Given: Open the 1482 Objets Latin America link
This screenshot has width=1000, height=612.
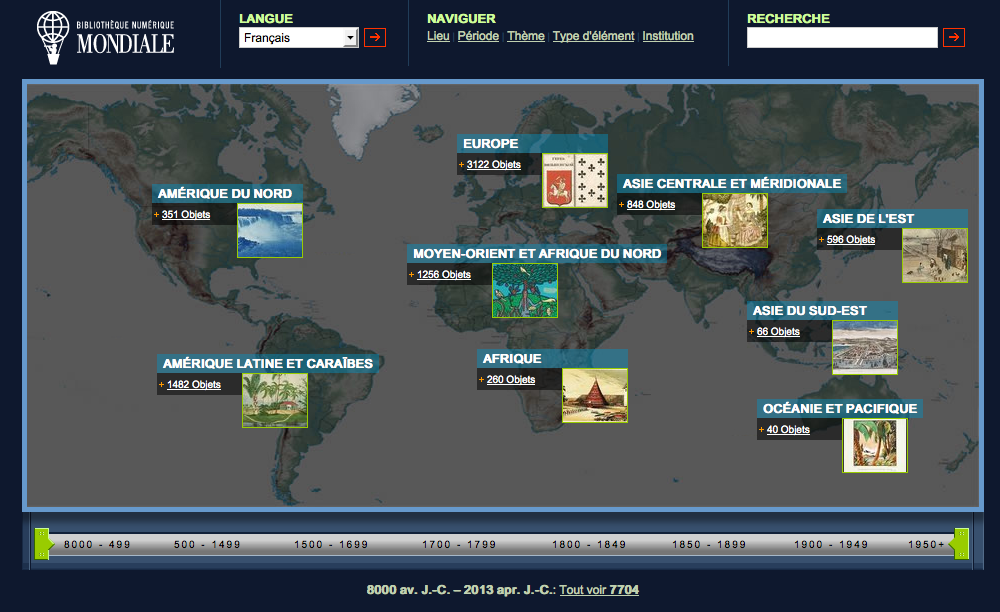Looking at the screenshot, I should point(193,385).
